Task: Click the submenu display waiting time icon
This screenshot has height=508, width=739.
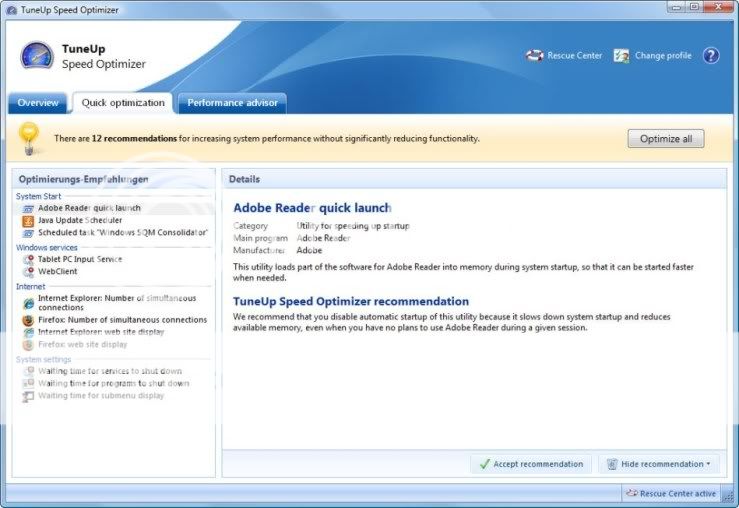Action: [x=28, y=396]
